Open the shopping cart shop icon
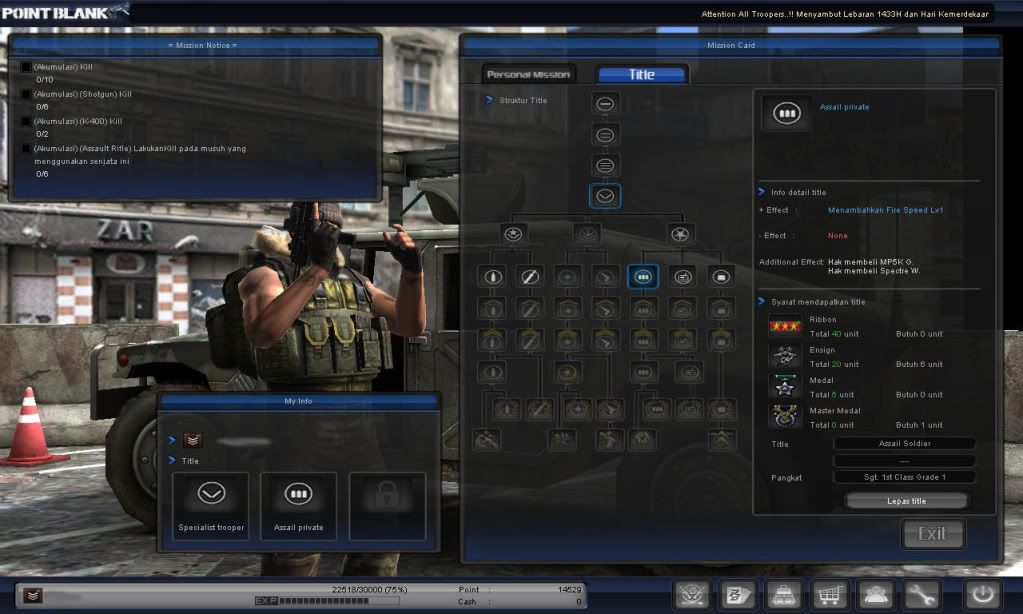 829,595
